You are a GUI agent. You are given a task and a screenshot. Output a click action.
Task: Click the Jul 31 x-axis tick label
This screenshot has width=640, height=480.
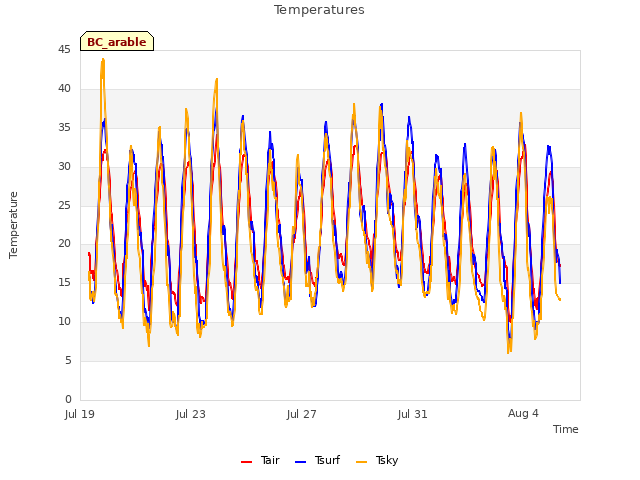[x=413, y=414]
